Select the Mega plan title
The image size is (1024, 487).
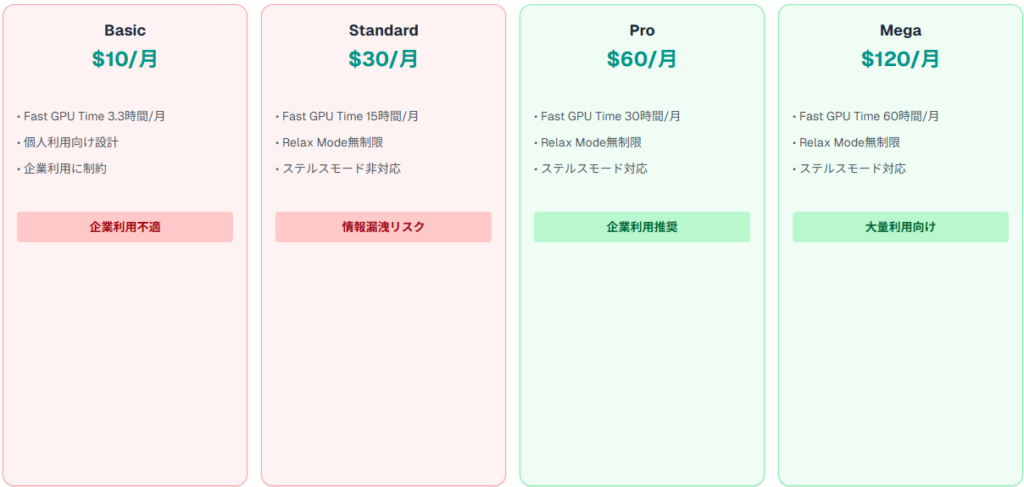[x=900, y=31]
